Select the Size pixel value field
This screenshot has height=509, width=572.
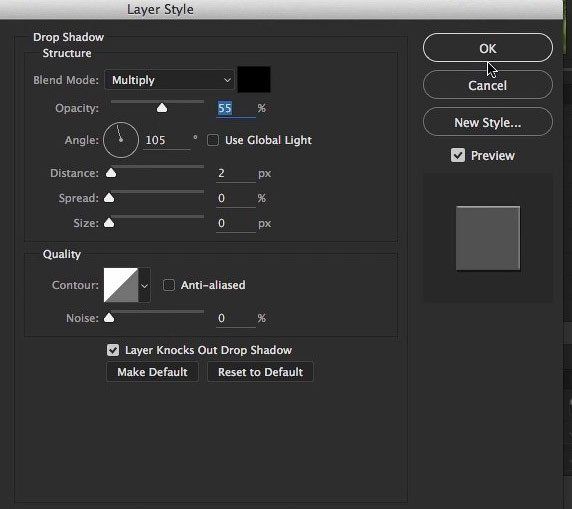[236, 223]
